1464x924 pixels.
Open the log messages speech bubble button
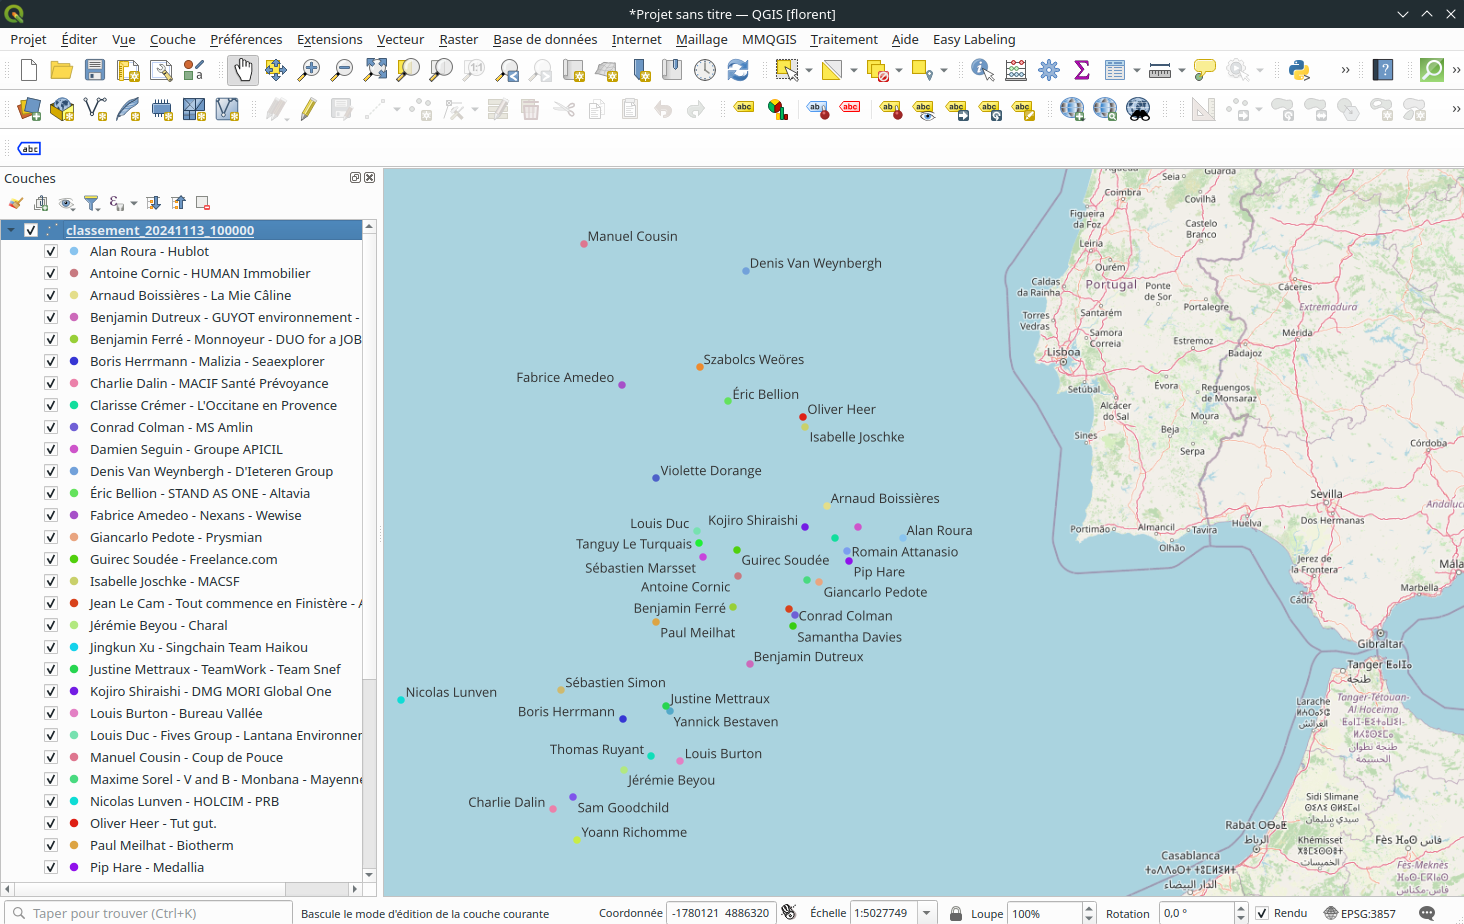(1427, 913)
